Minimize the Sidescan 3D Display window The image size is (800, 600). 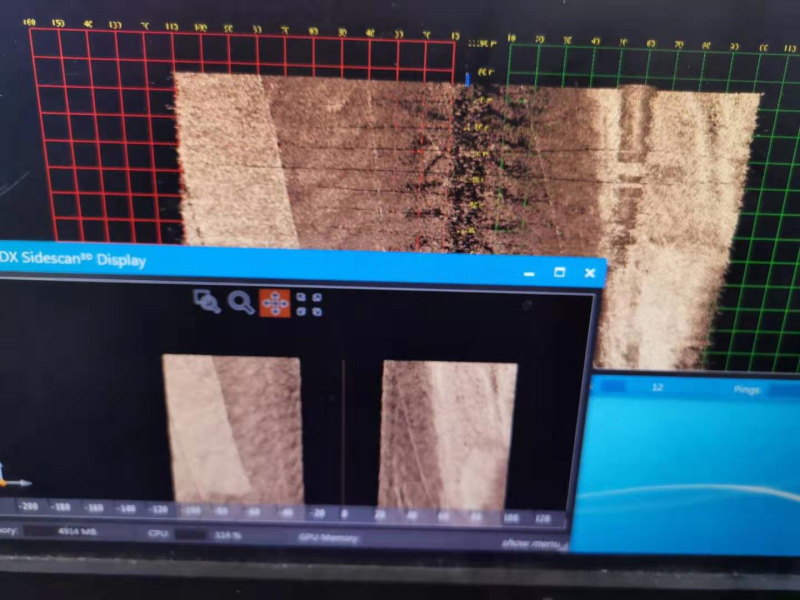(529, 273)
